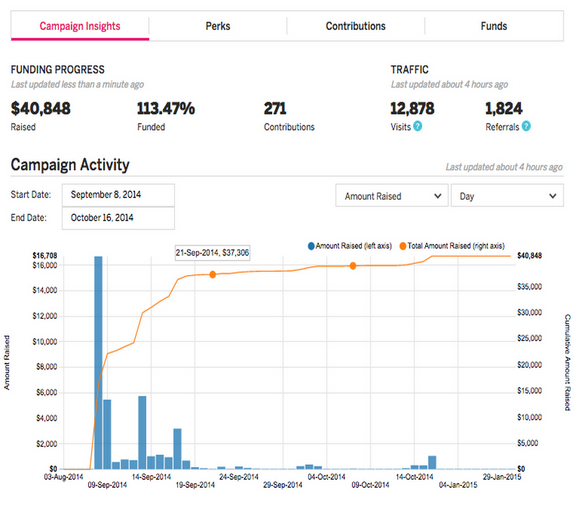Viewport: 585px width, 509px height.
Task: Select the orange point near 07-Oct-2014
Action: click(x=353, y=266)
